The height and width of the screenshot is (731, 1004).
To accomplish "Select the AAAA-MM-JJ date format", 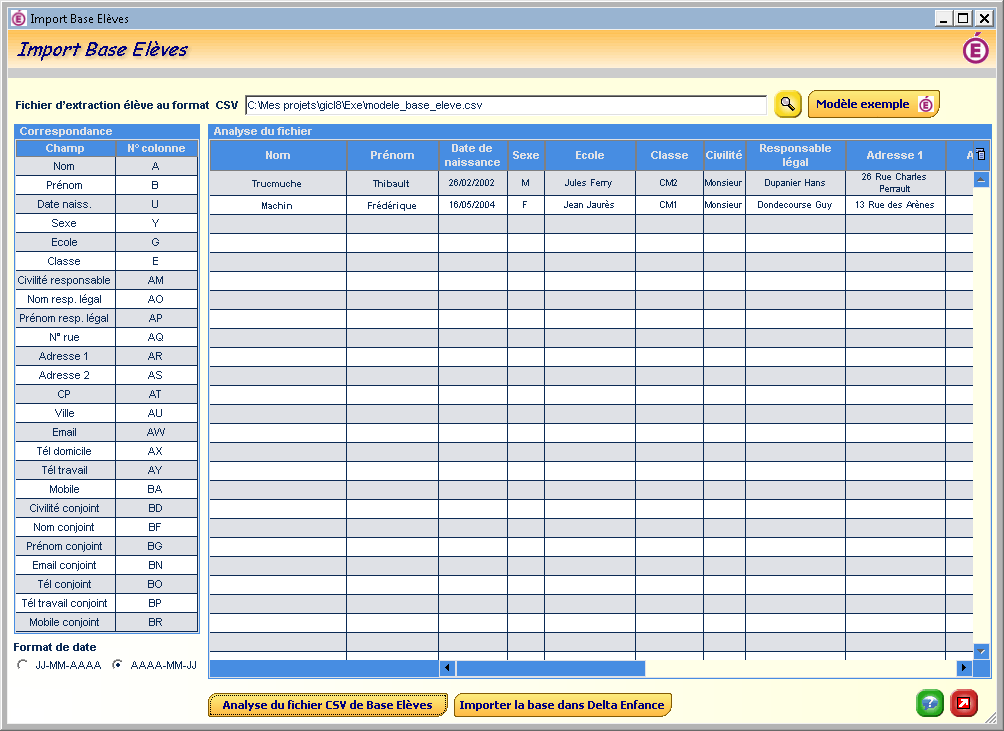I will (x=118, y=665).
